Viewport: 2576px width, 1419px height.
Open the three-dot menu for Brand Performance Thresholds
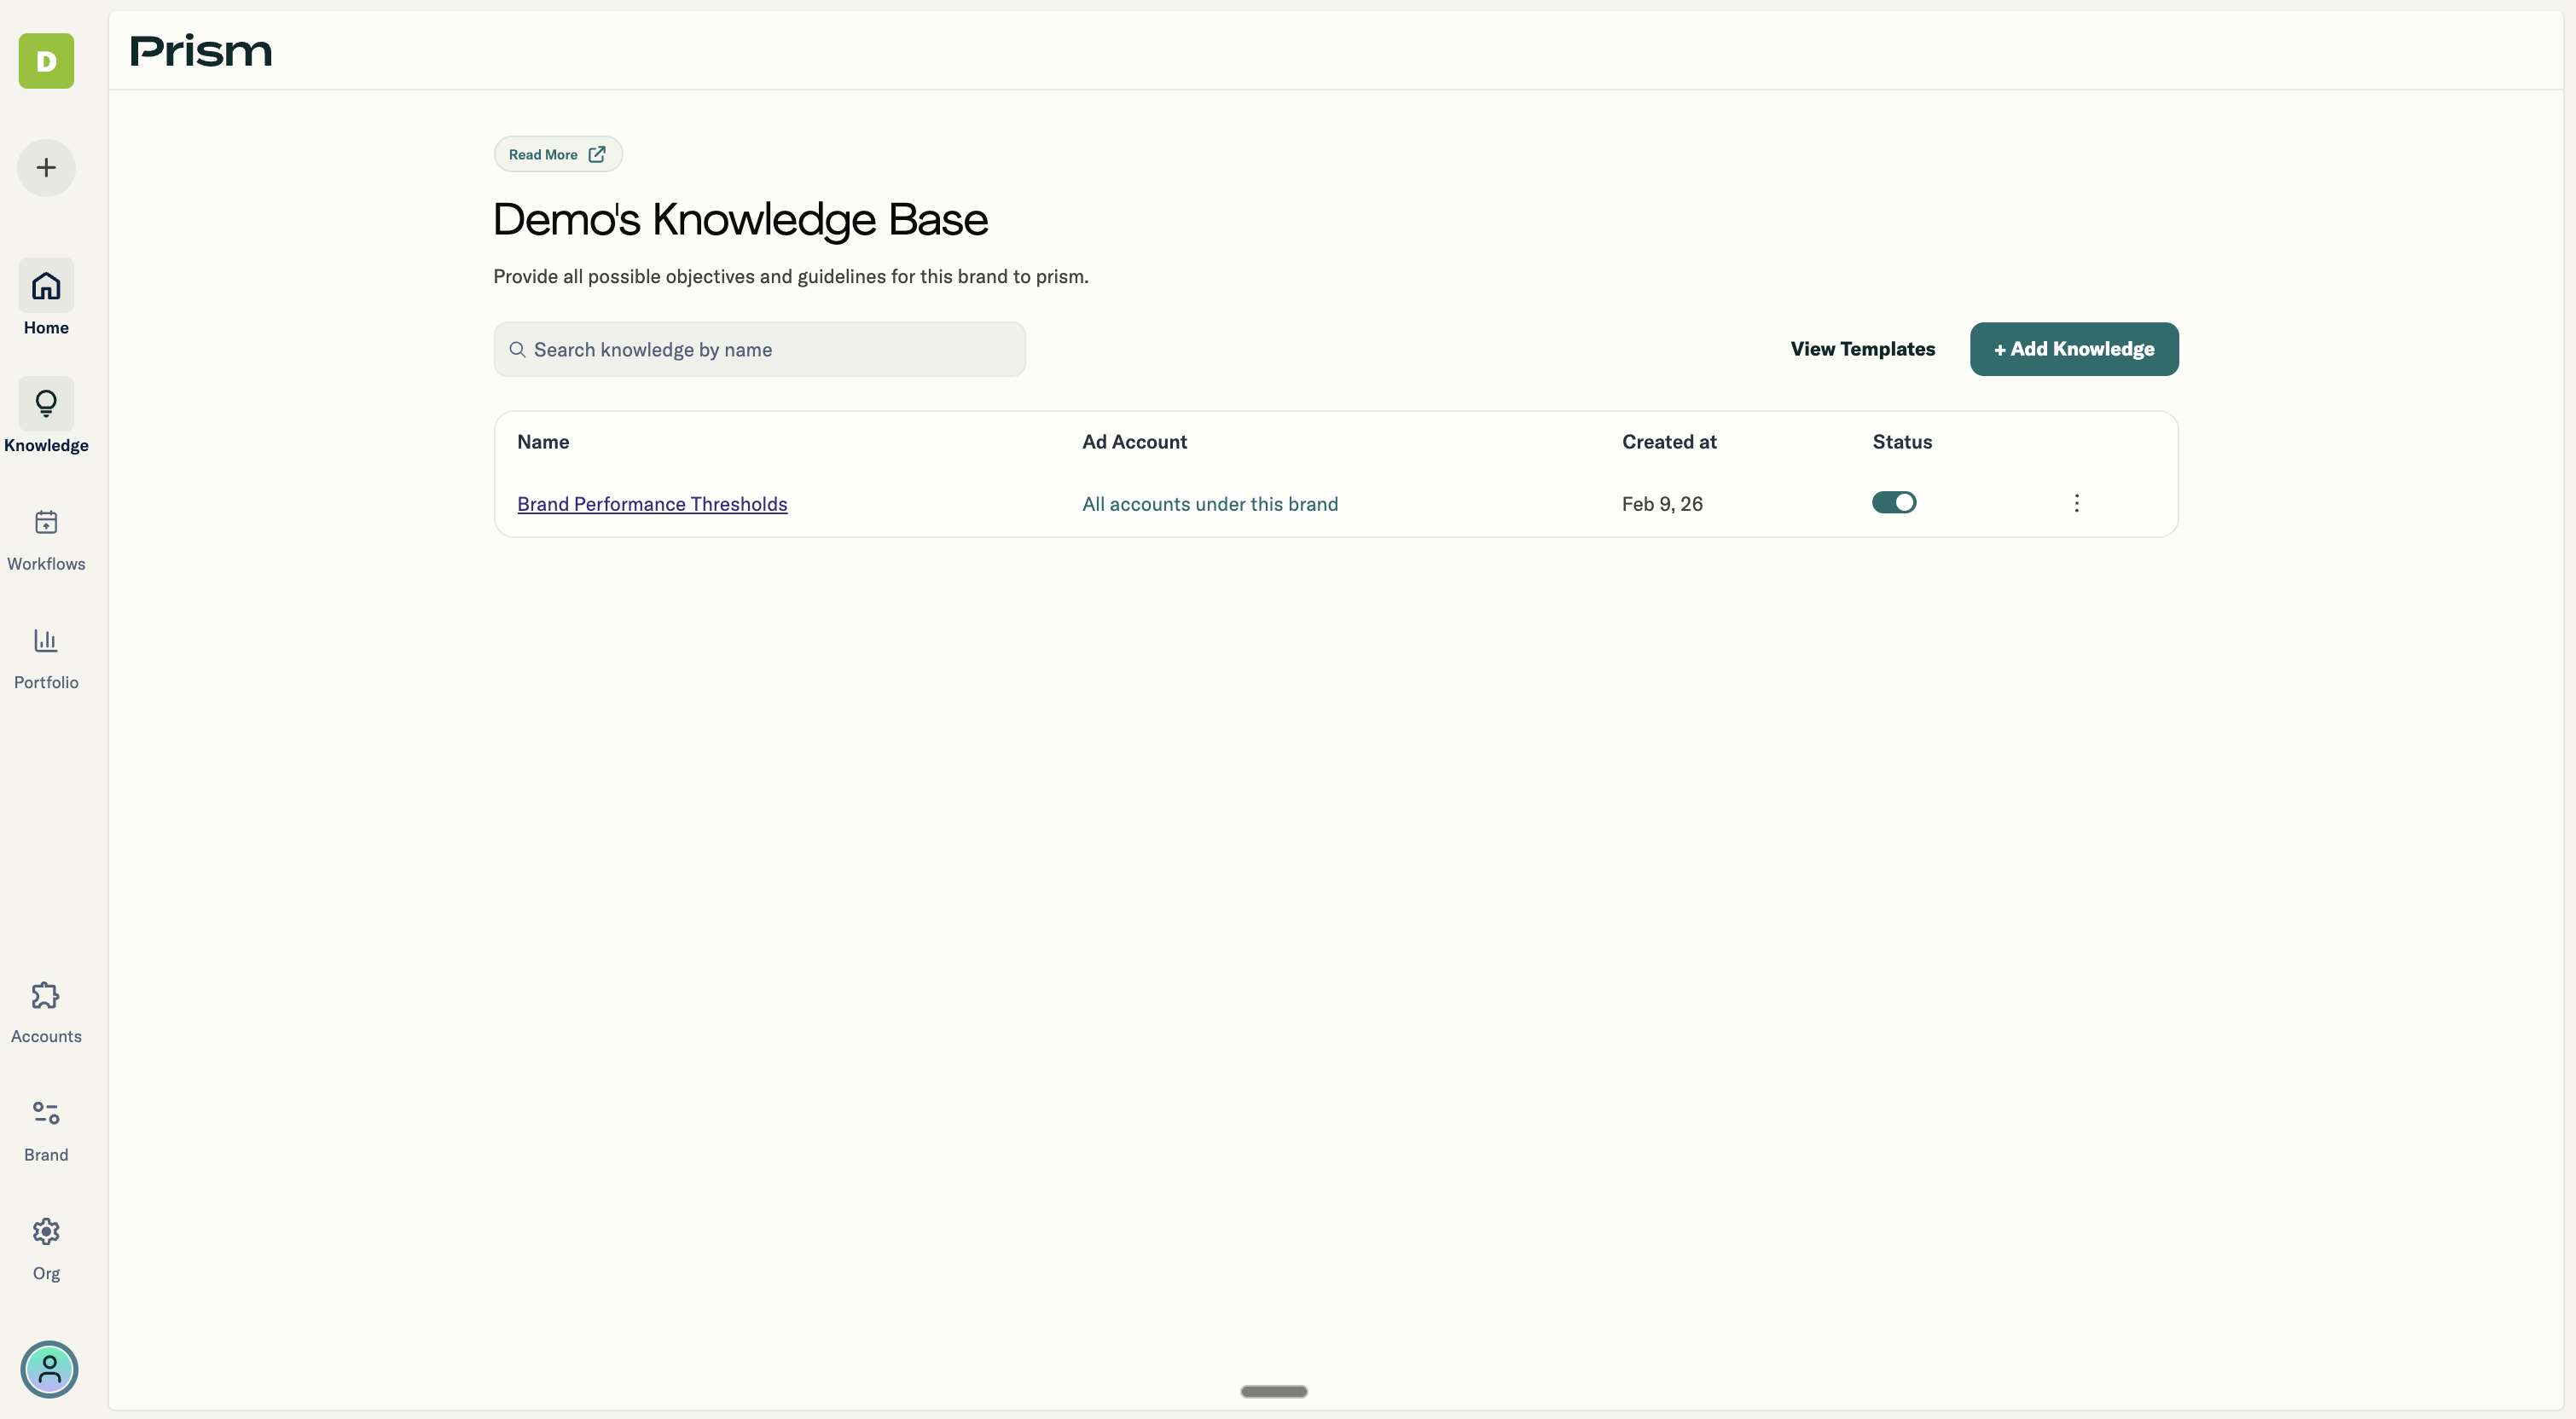pos(2076,503)
